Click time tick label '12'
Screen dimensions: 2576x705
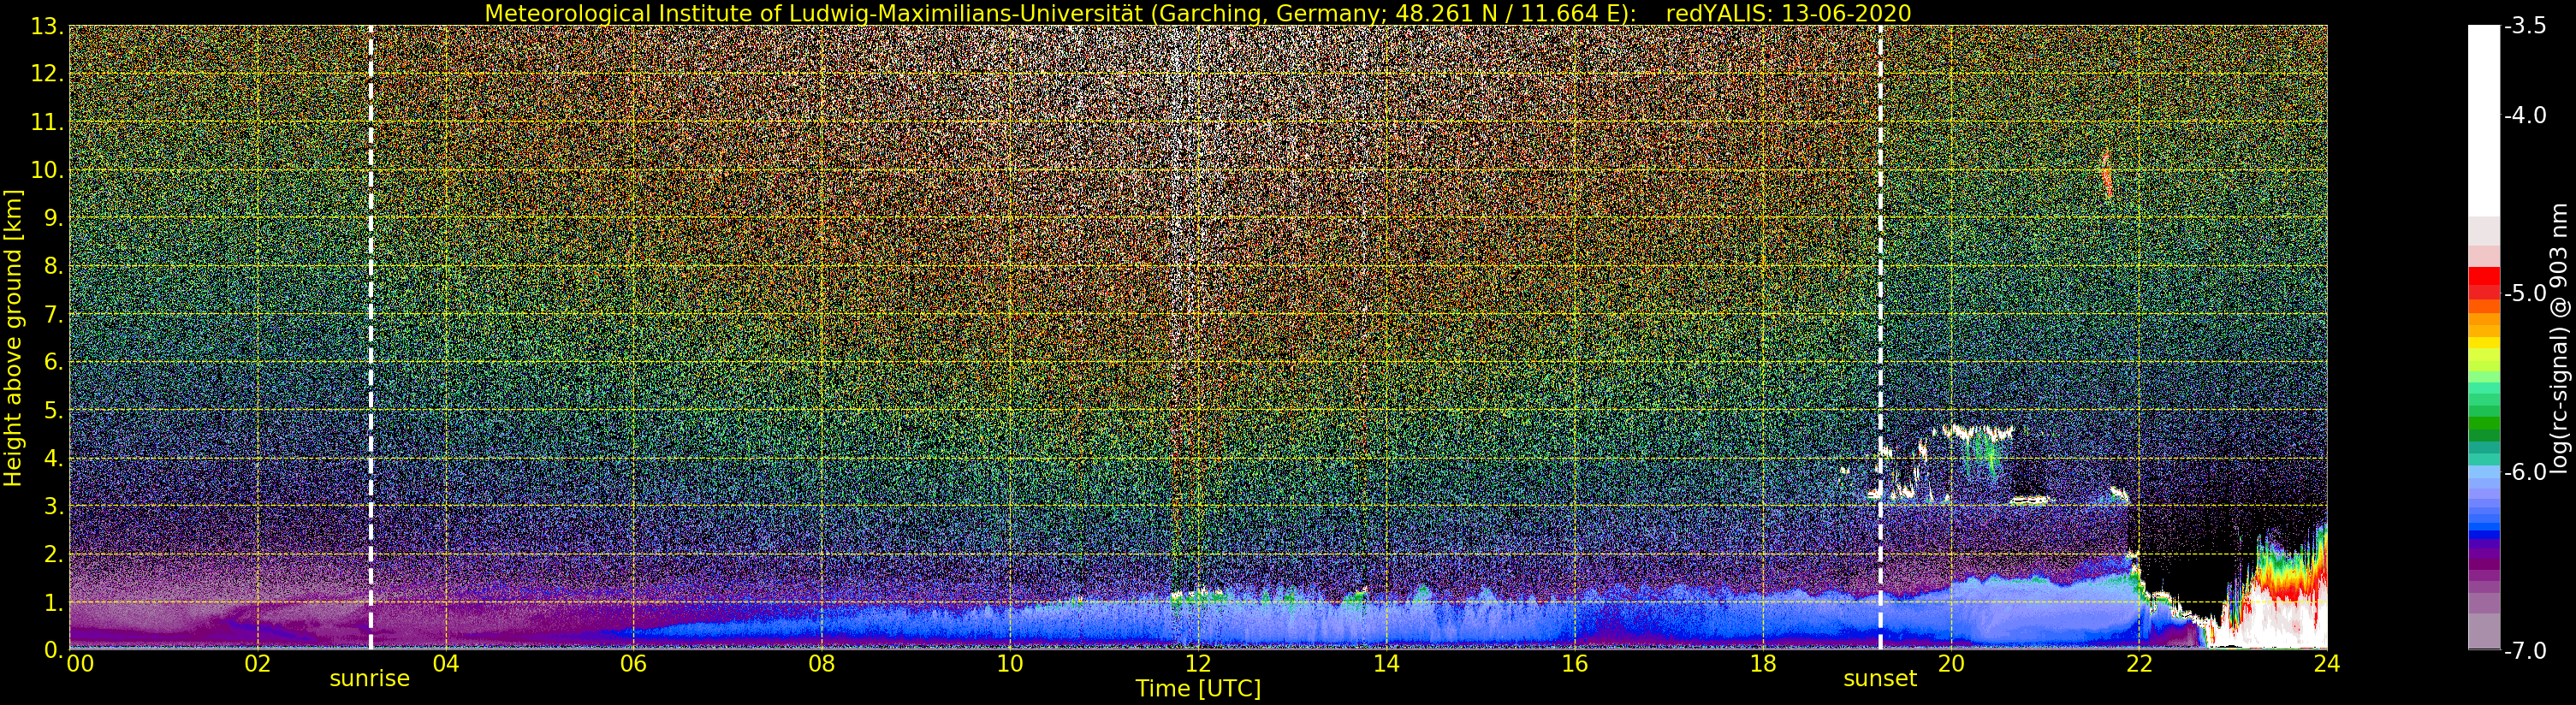pos(1198,663)
